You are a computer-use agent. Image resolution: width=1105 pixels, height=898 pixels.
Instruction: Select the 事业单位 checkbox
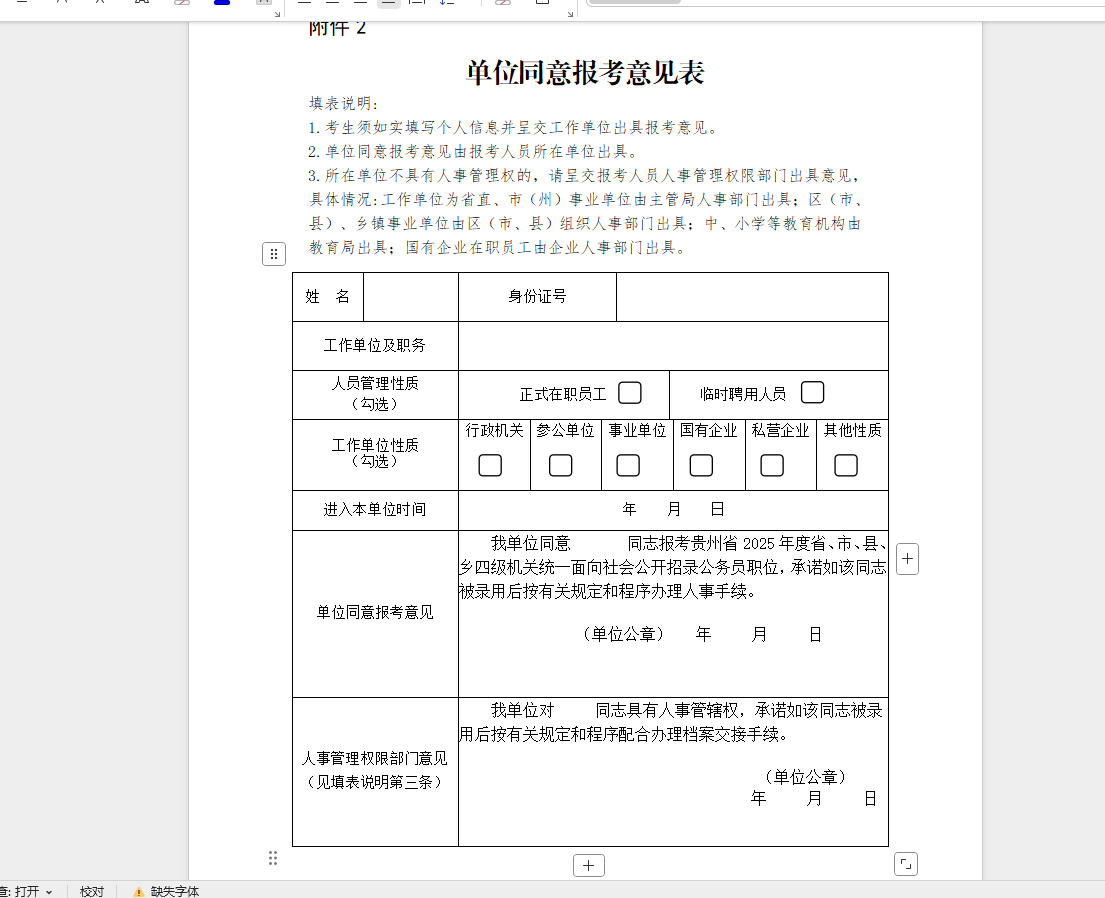click(x=628, y=465)
